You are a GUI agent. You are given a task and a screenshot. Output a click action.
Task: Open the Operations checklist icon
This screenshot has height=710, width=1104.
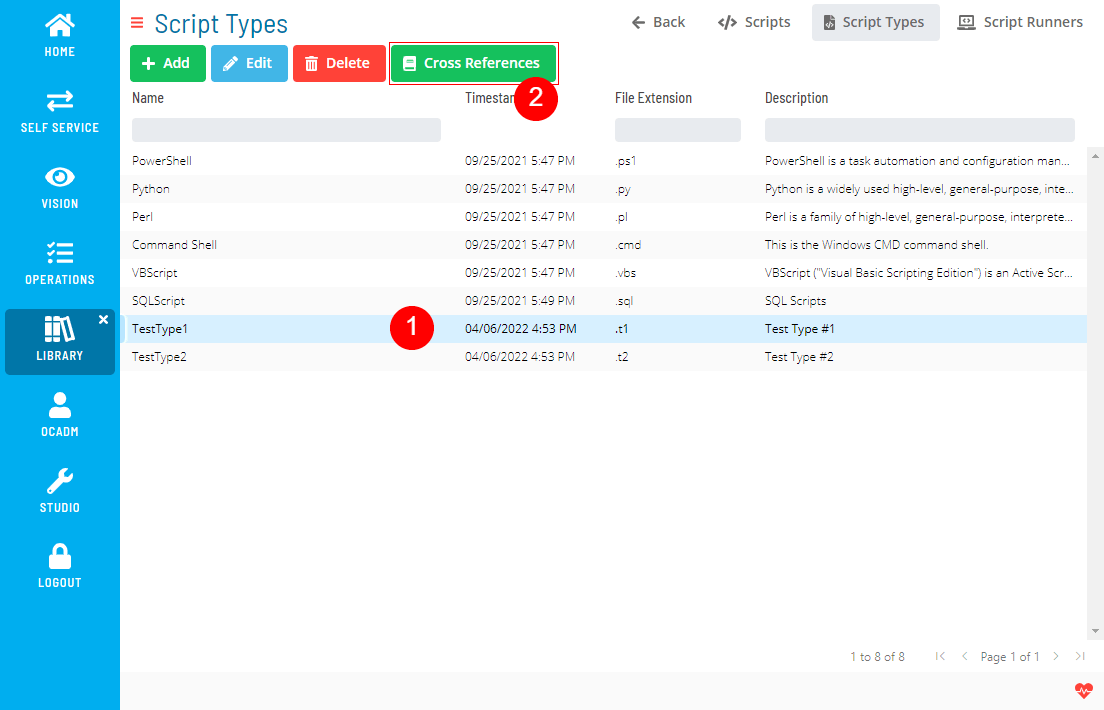59,253
